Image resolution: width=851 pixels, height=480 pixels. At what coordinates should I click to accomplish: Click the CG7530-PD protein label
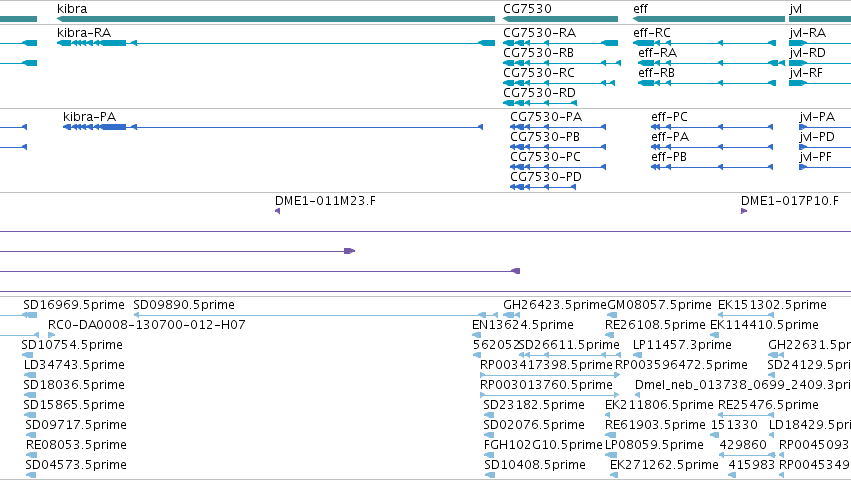(x=545, y=177)
